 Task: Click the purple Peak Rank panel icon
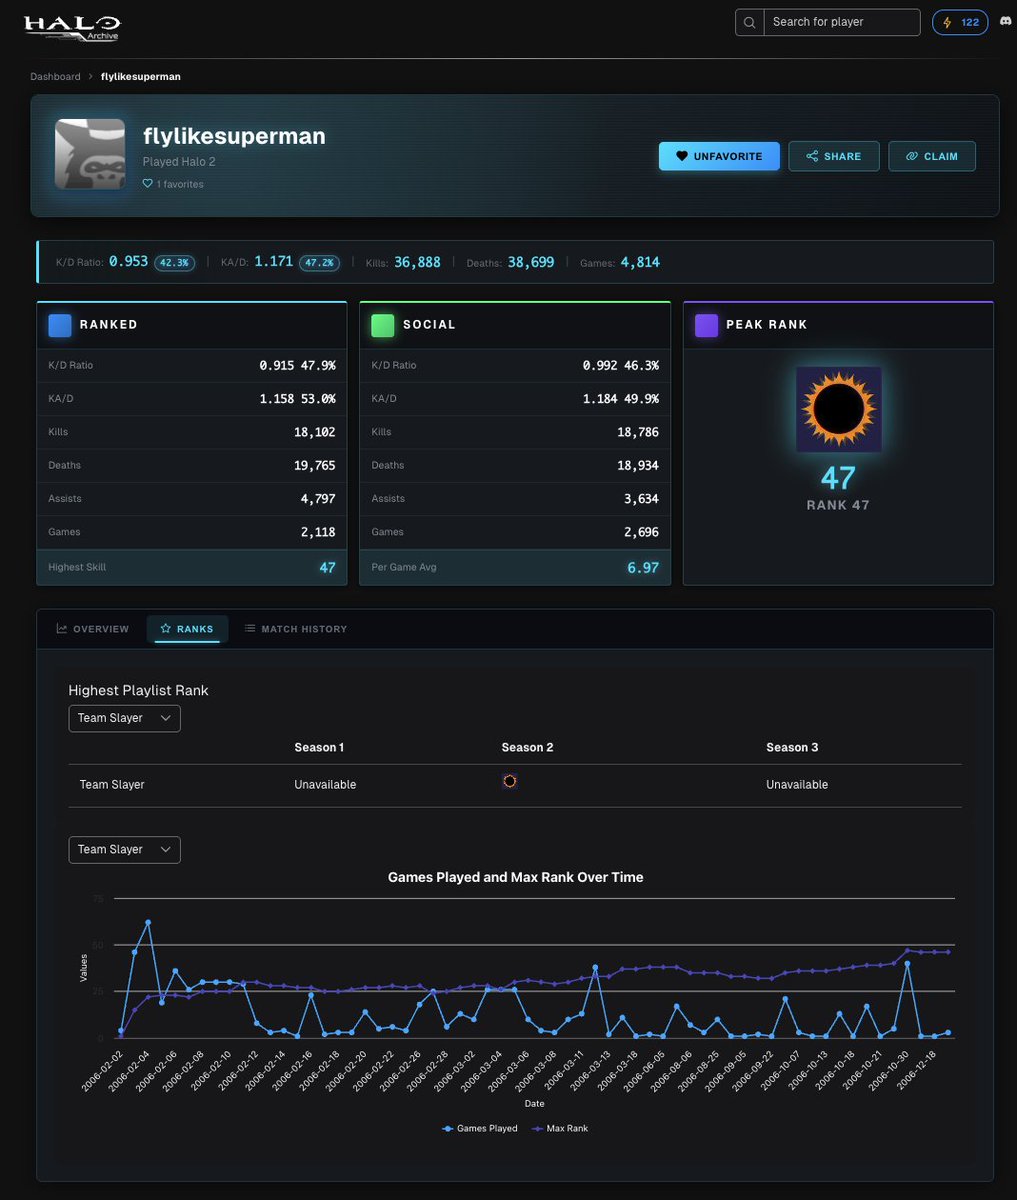coord(707,325)
